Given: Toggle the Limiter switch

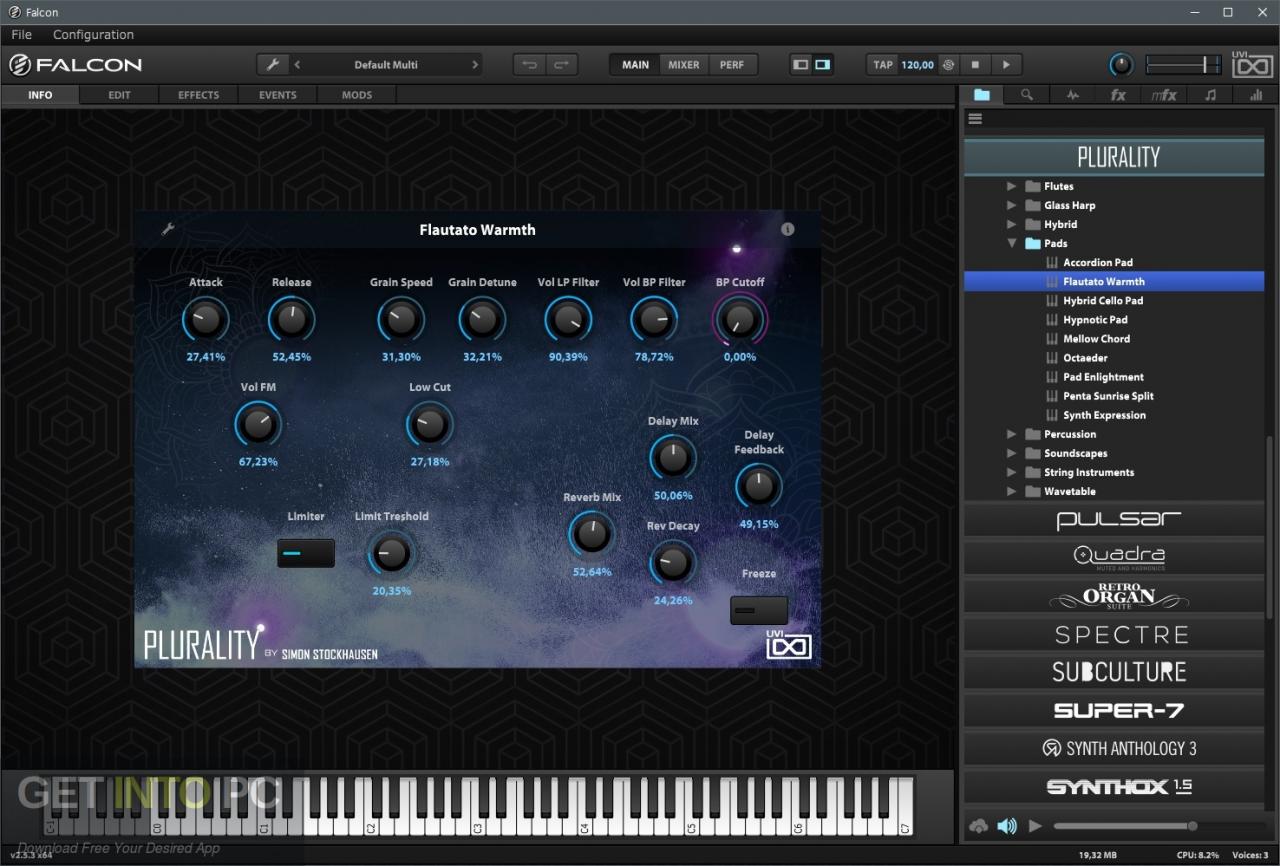Looking at the screenshot, I should 306,553.
